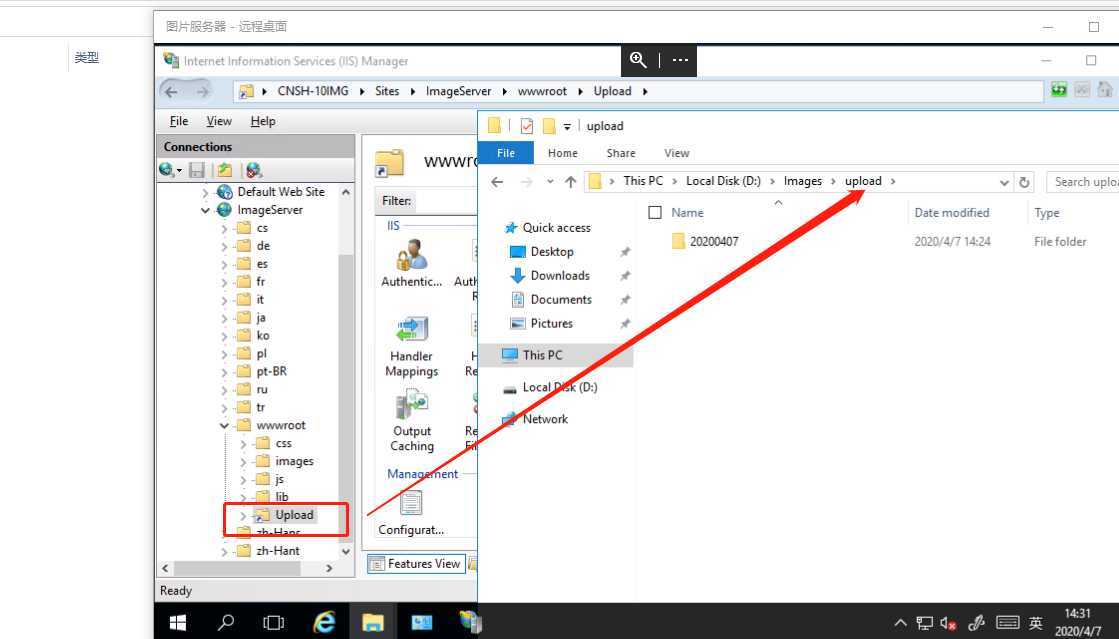Viewport: 1119px width, 639px height.
Task: Expand the images folder under wwwroot
Action: (243, 462)
